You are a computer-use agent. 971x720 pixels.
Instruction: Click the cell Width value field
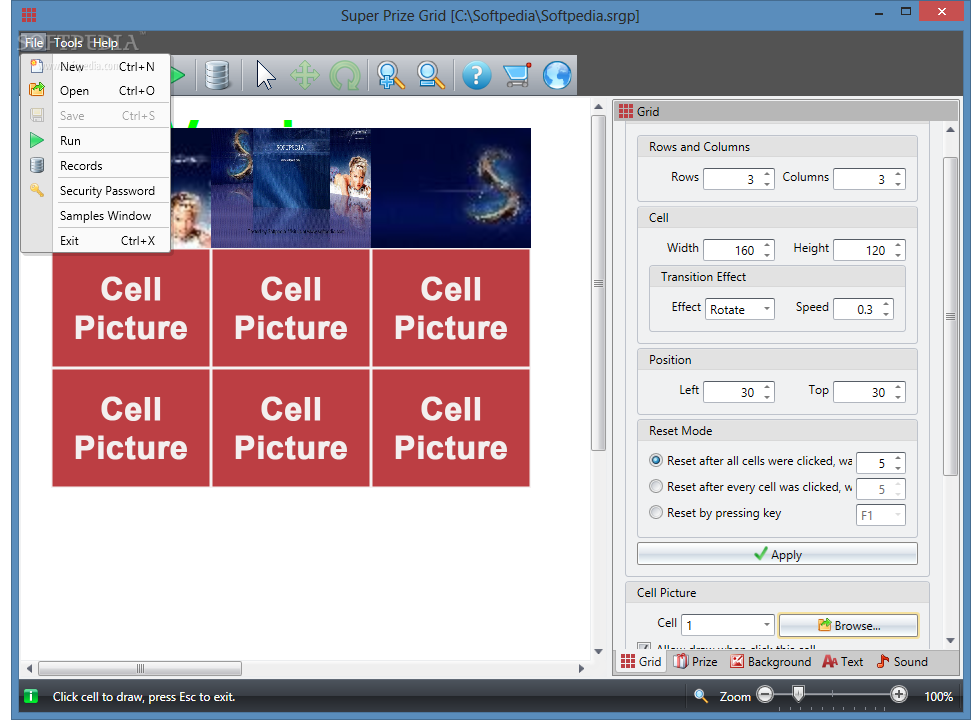[x=739, y=250]
